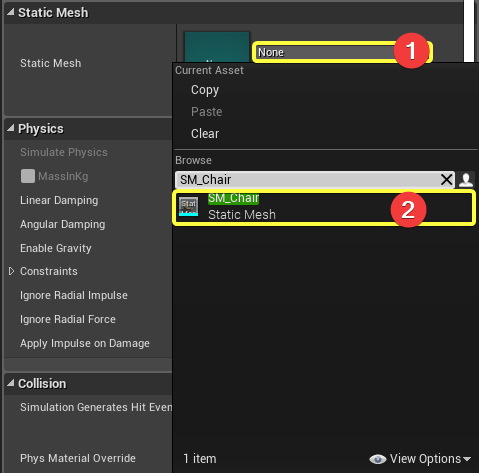Viewport: 479px width, 473px height.
Task: Collapse the Collision section
Action: (x=11, y=383)
